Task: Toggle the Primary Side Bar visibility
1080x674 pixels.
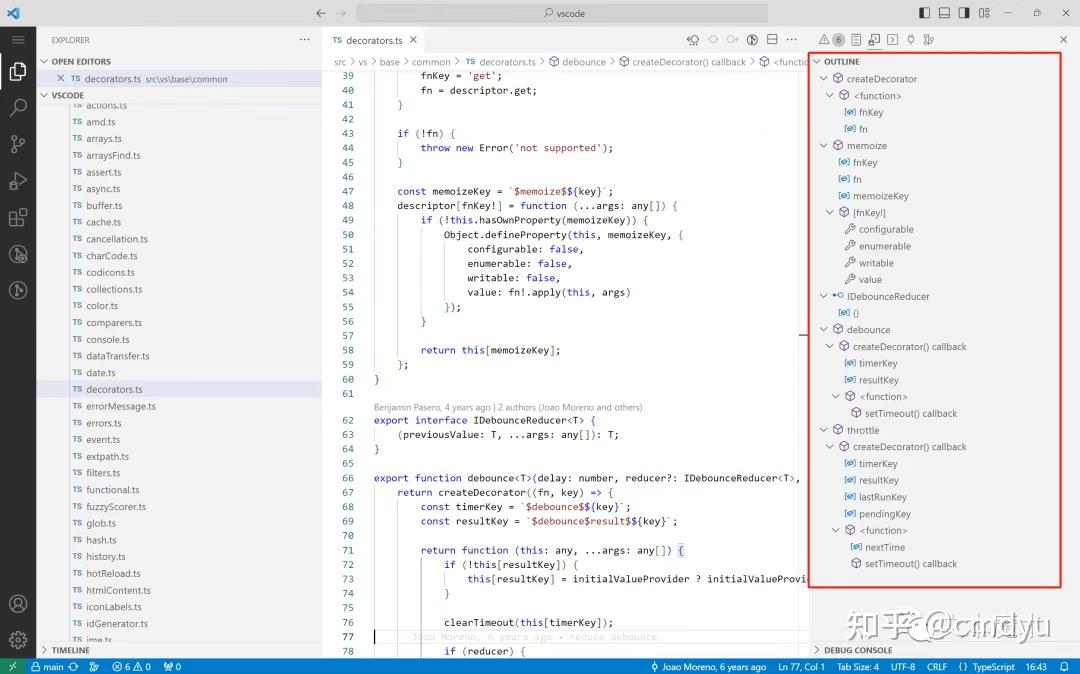Action: (x=924, y=12)
